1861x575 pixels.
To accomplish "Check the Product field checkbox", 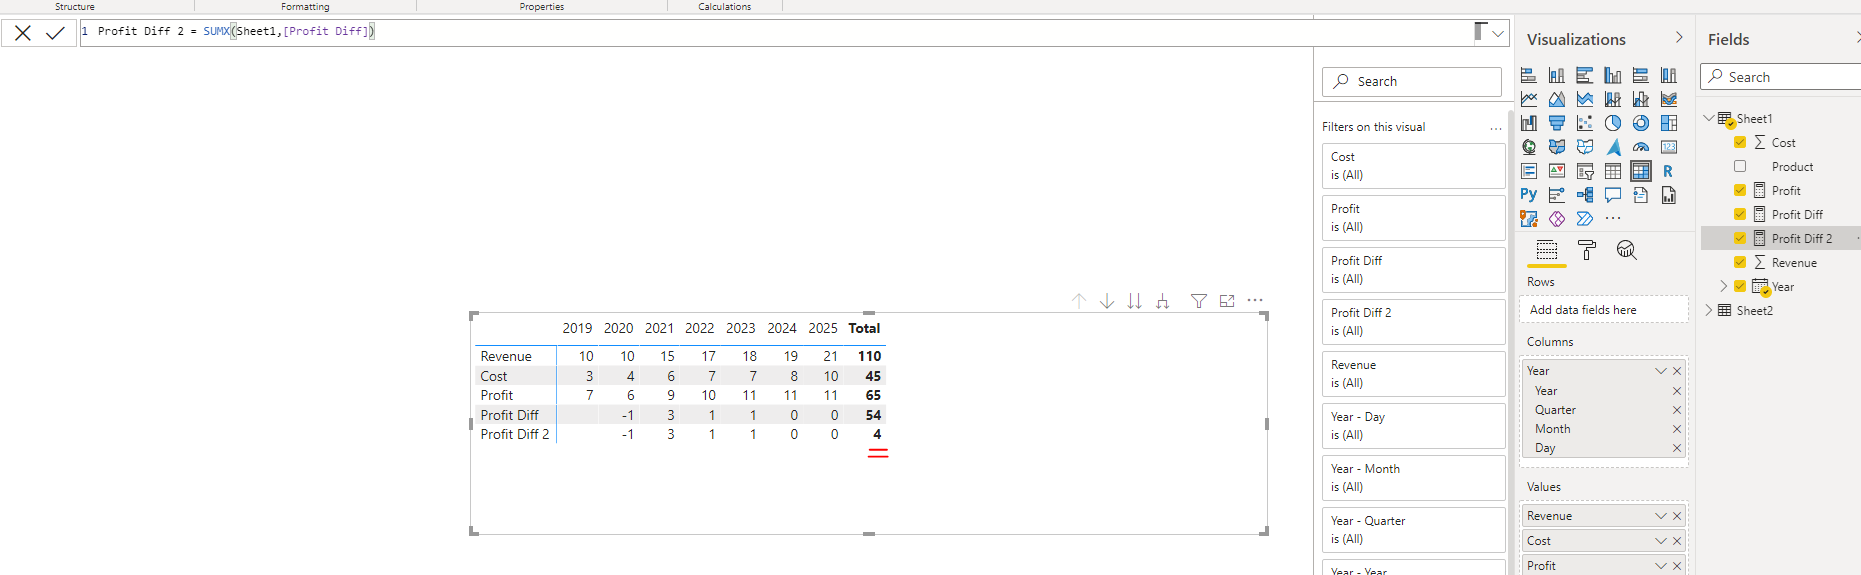I will 1740,166.
